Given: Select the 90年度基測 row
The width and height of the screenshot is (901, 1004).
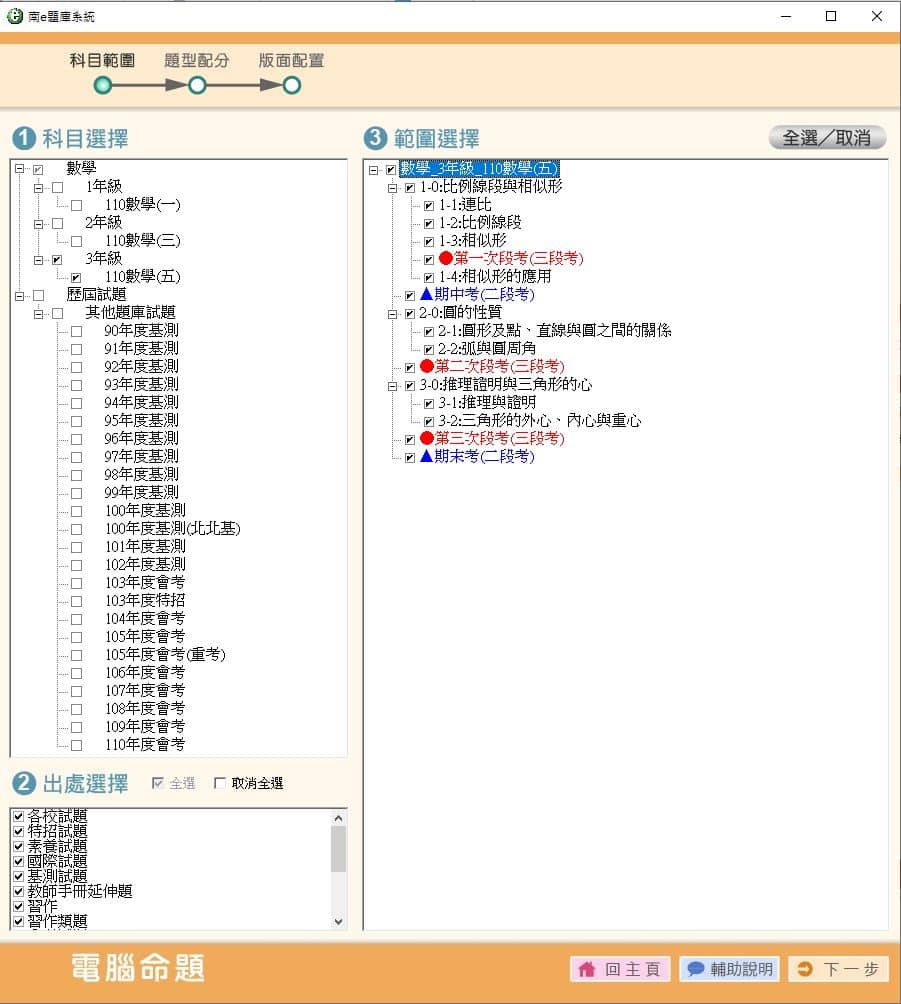Looking at the screenshot, I should coord(142,330).
